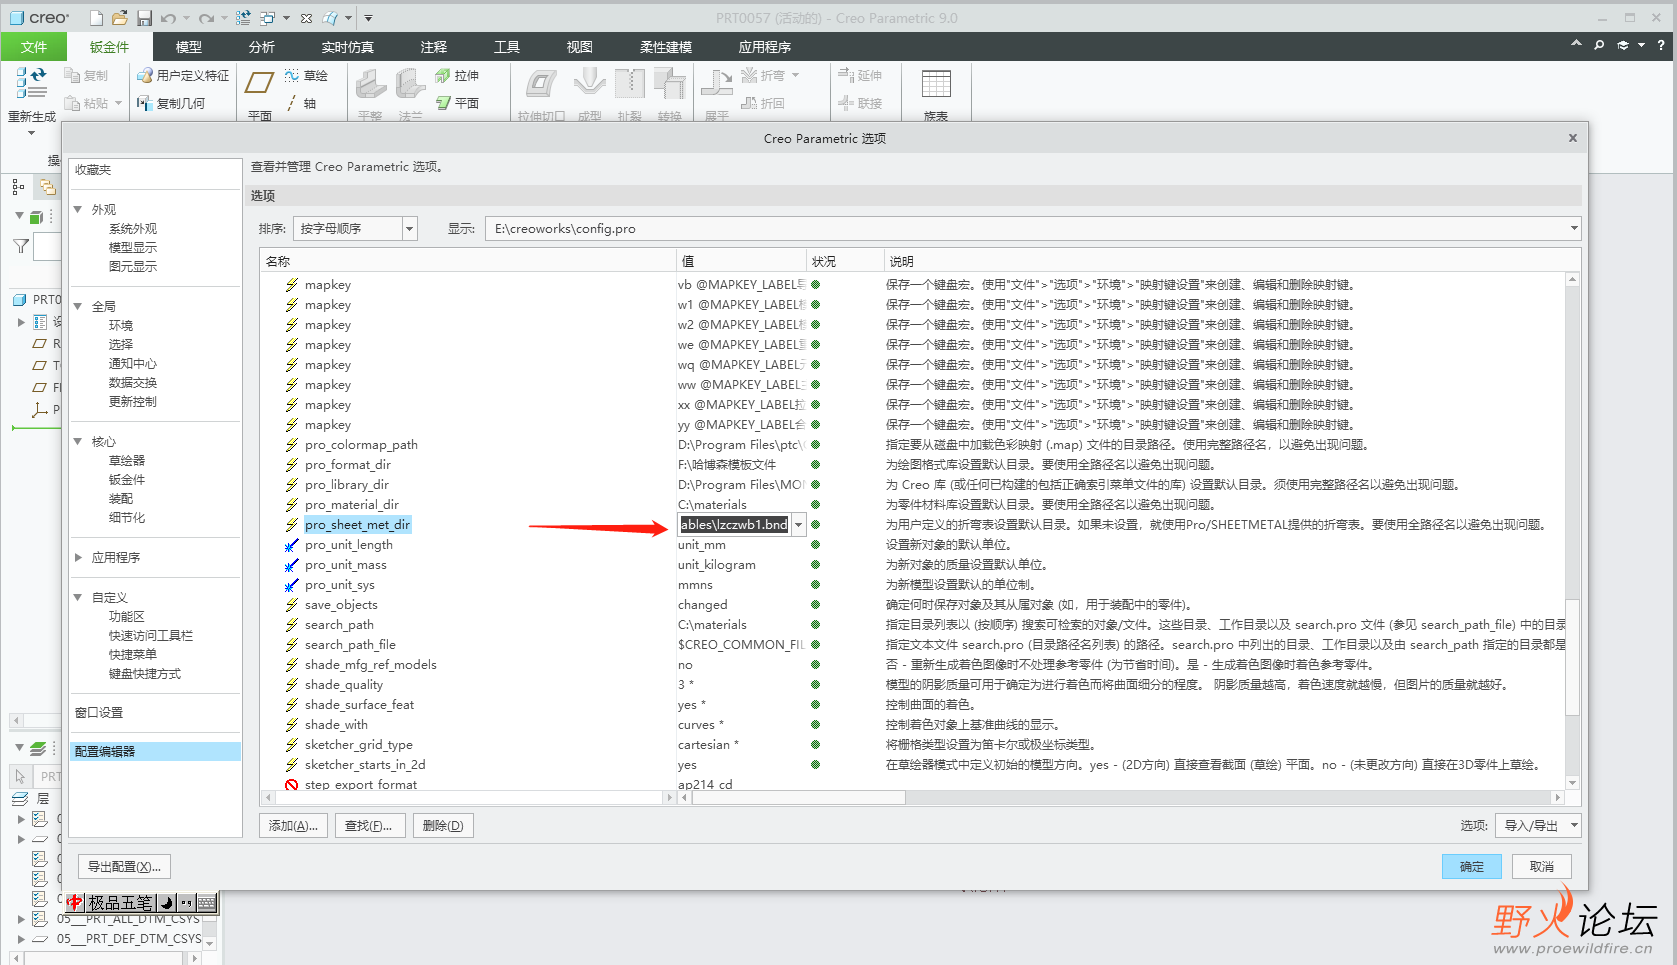The height and width of the screenshot is (965, 1677).
Task: Switch to the 视图 ribbon tab
Action: coord(580,47)
